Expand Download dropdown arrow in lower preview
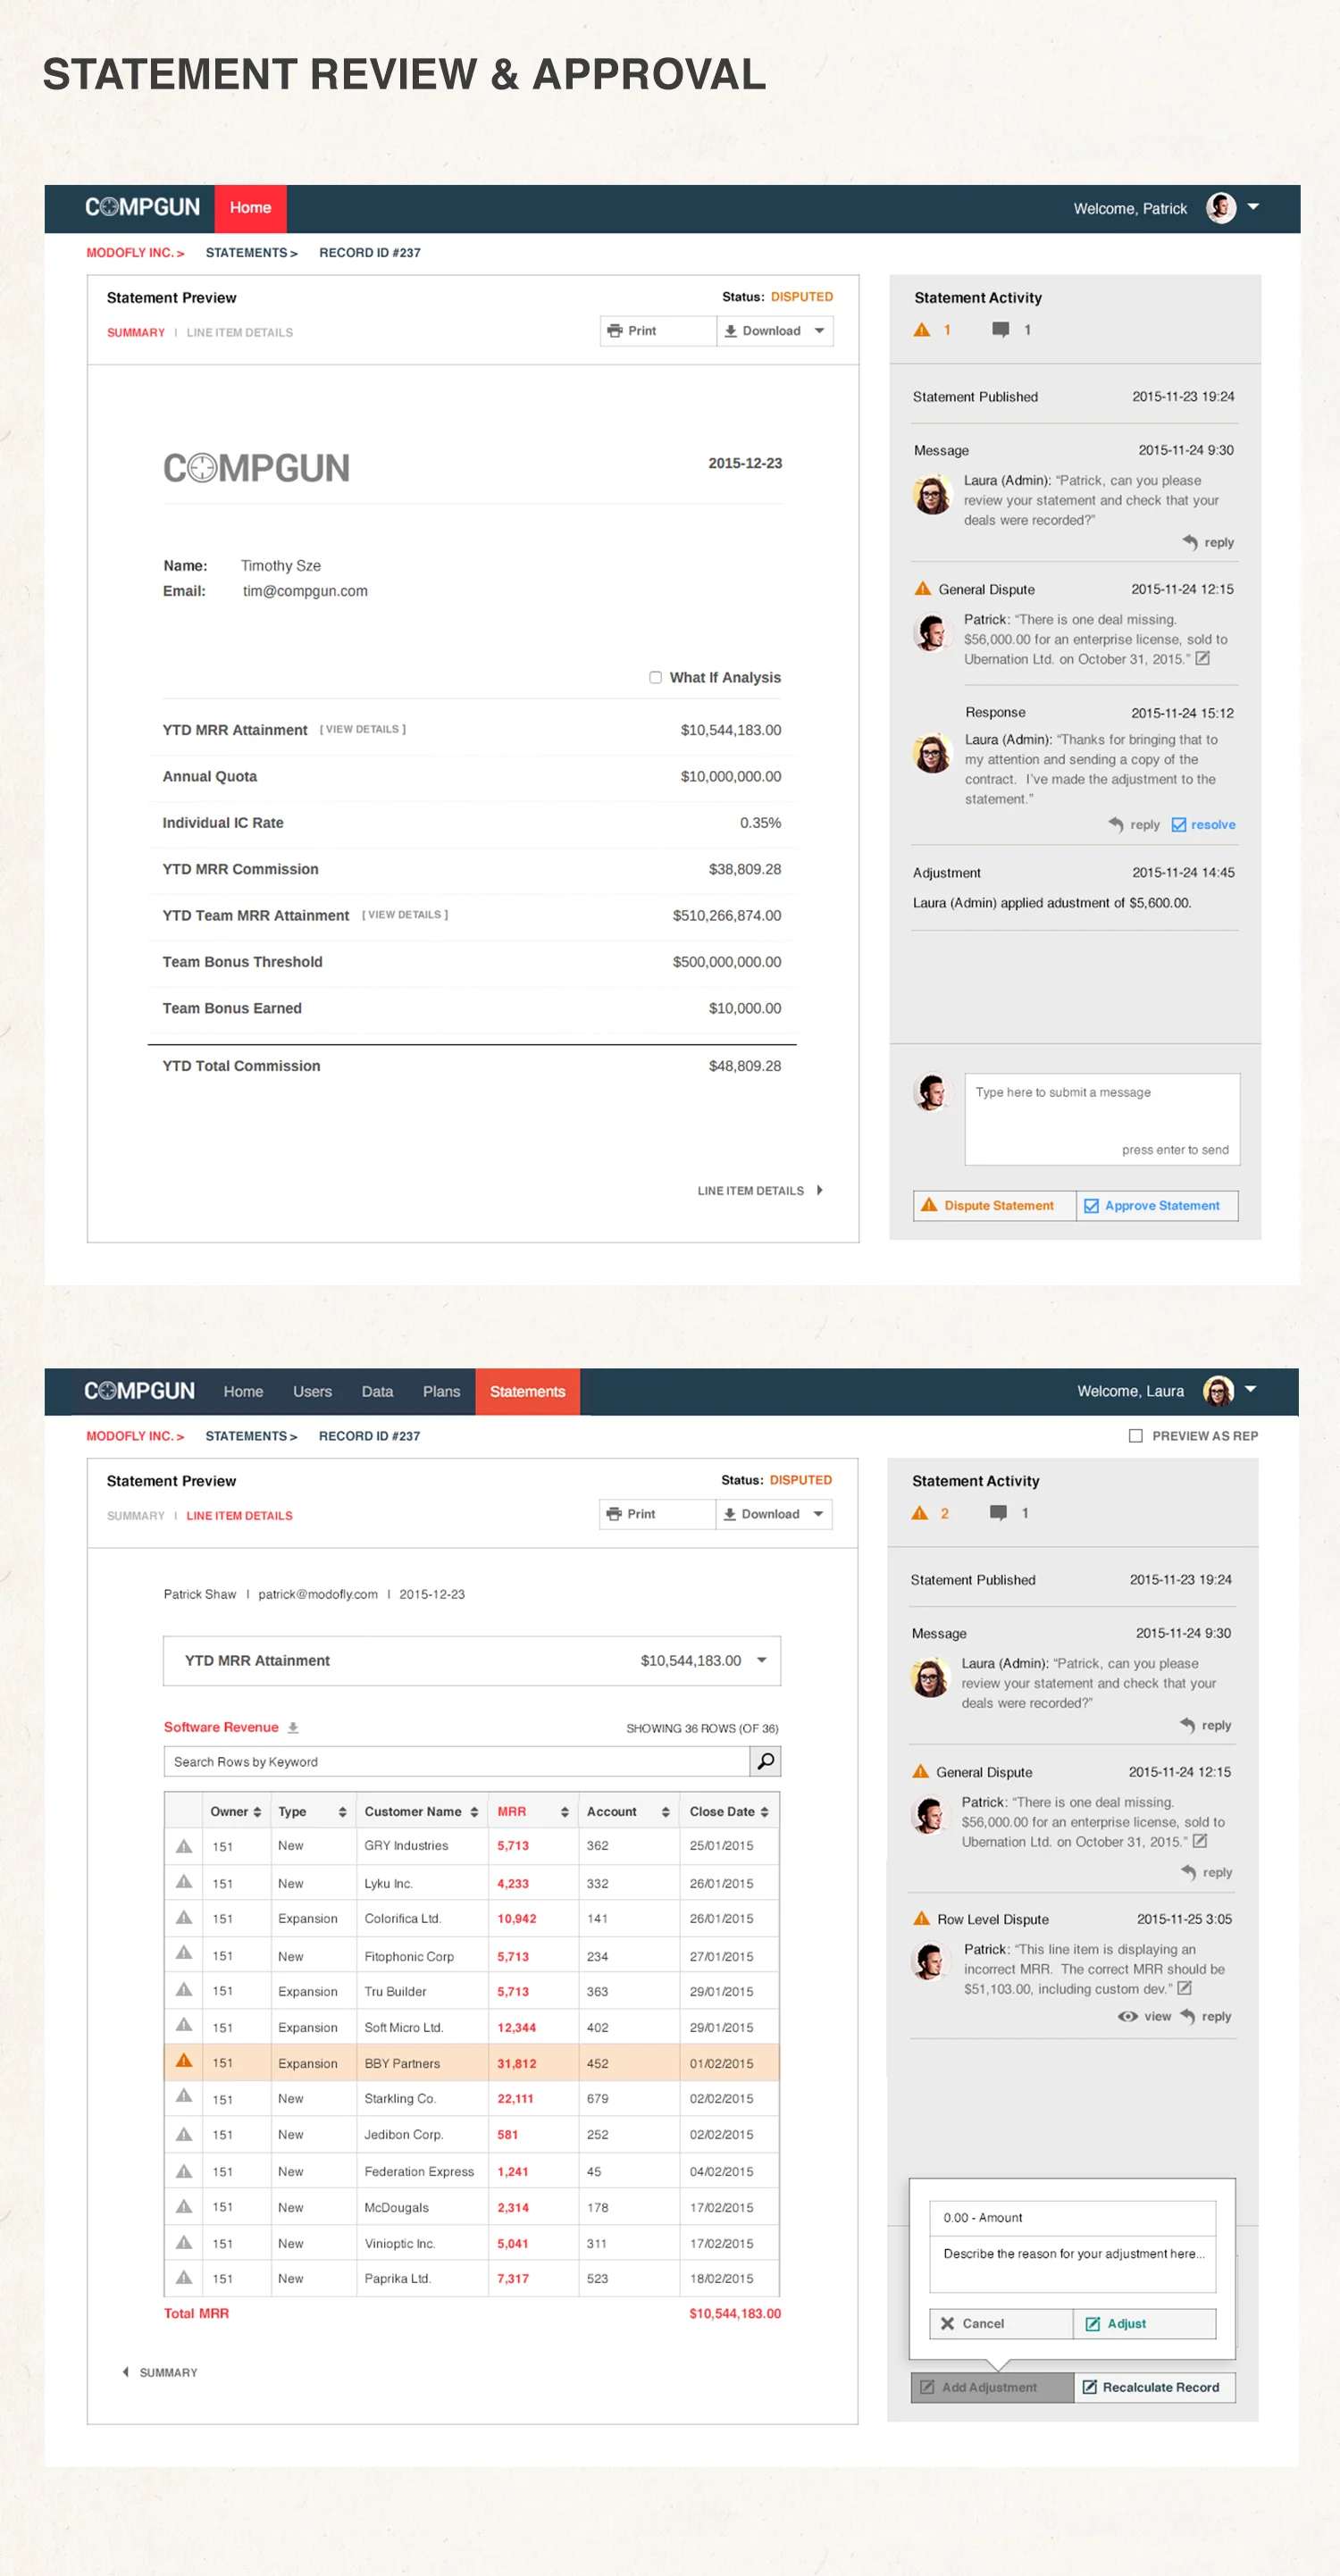The width and height of the screenshot is (1340, 2576). (x=818, y=1514)
